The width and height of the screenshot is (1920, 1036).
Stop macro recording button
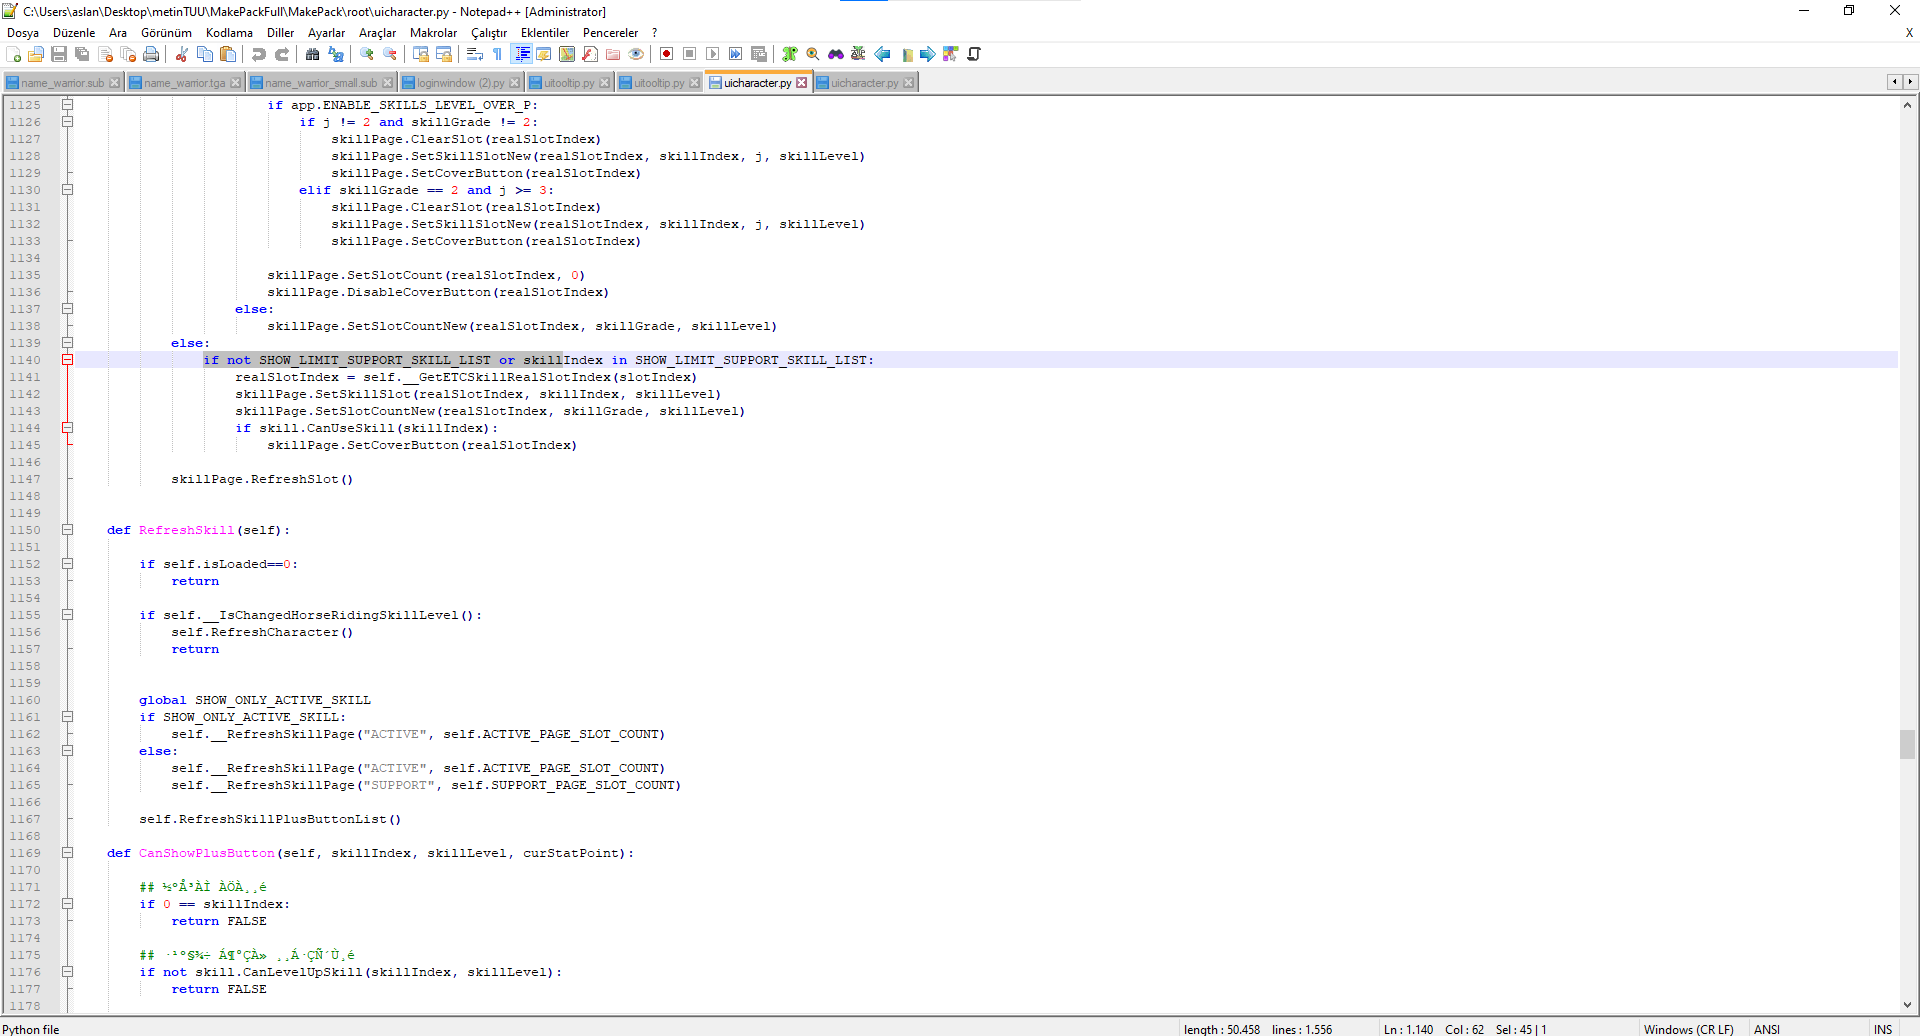click(690, 54)
